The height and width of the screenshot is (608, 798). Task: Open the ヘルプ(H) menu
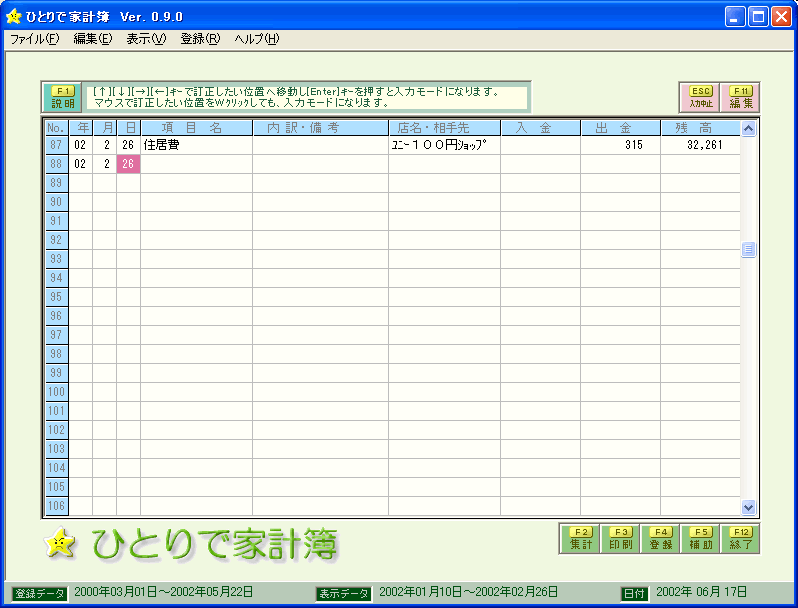tap(256, 39)
